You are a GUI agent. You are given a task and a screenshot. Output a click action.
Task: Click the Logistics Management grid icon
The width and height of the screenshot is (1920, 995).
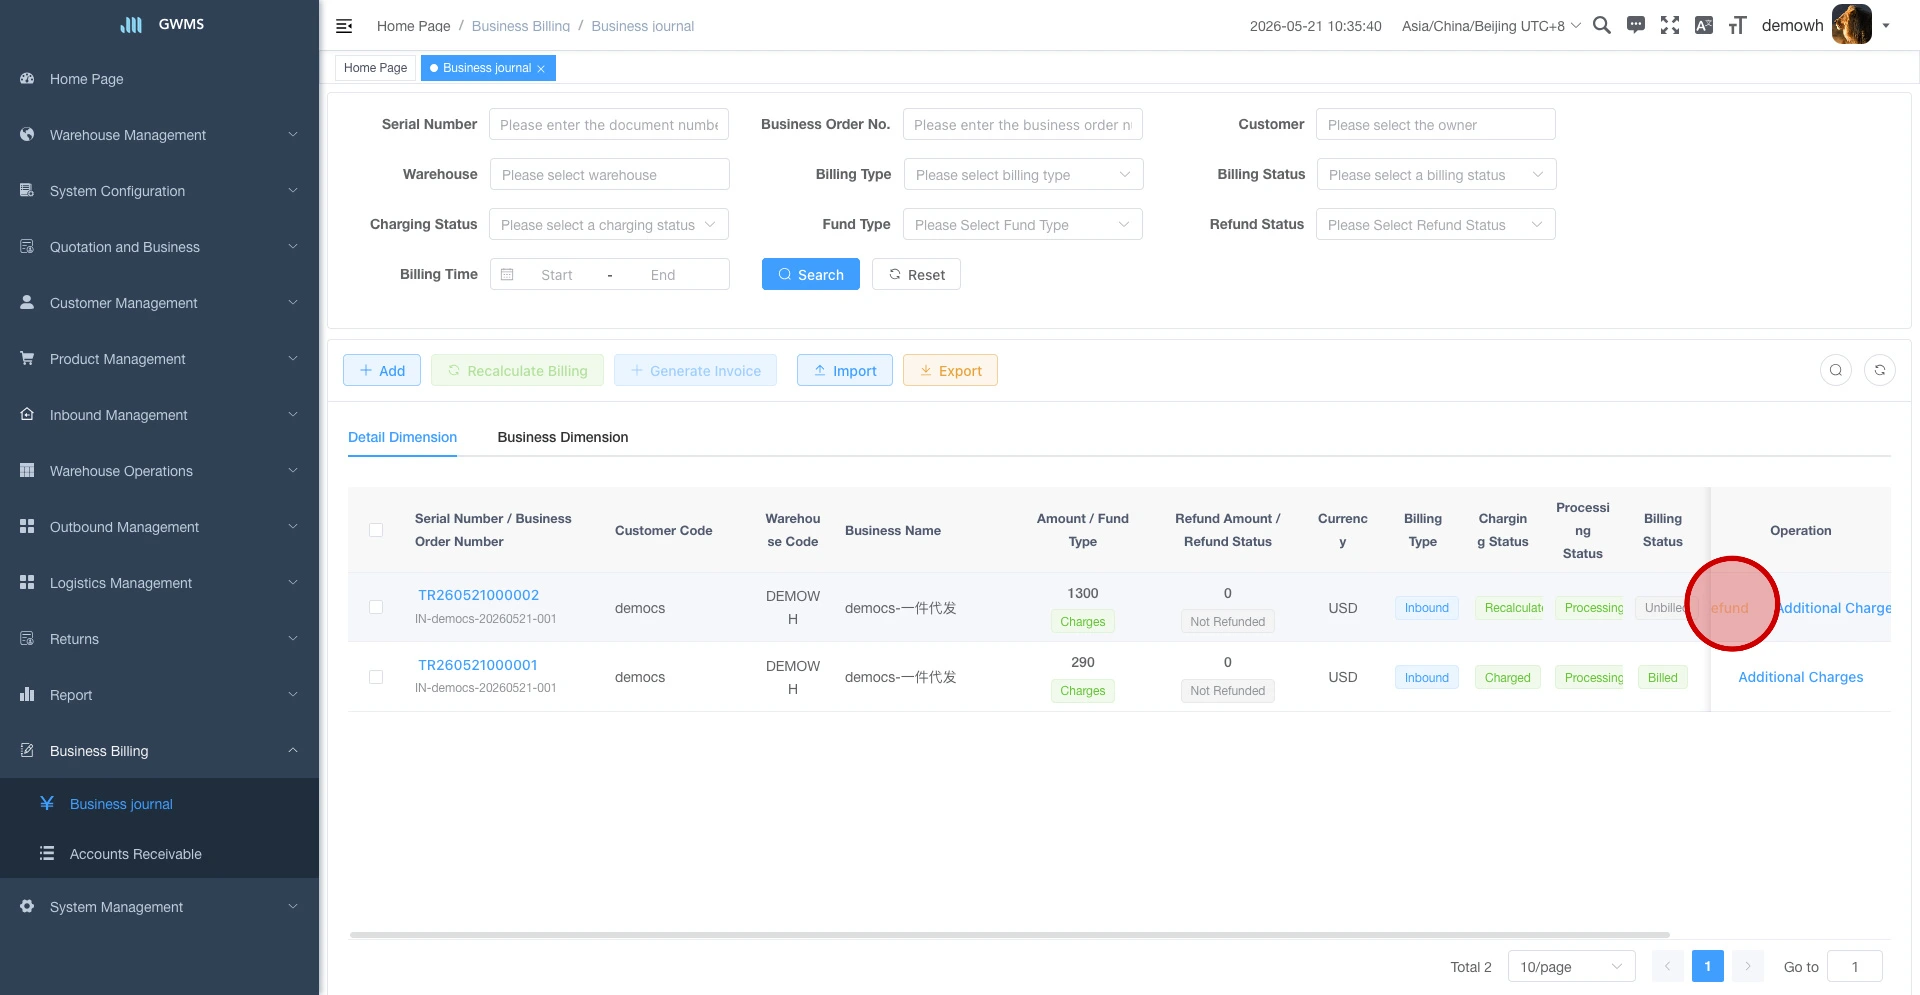click(27, 582)
